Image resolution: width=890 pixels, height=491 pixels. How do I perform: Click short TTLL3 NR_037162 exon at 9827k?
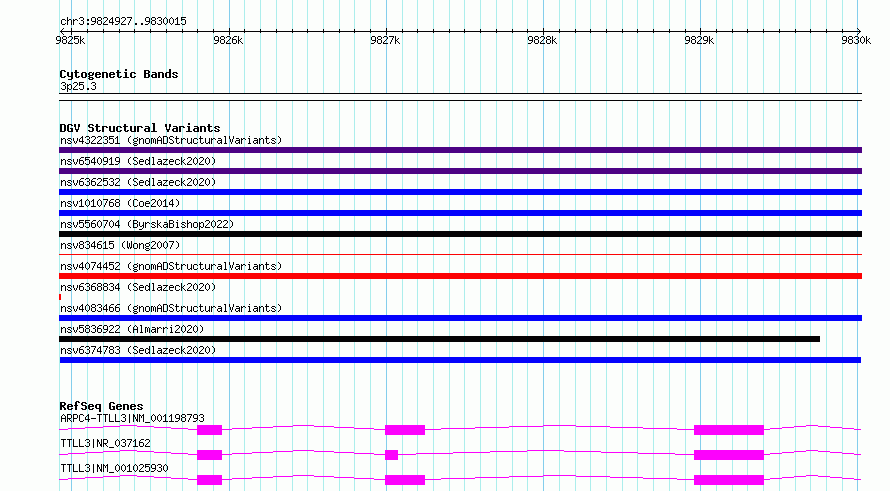(x=391, y=455)
